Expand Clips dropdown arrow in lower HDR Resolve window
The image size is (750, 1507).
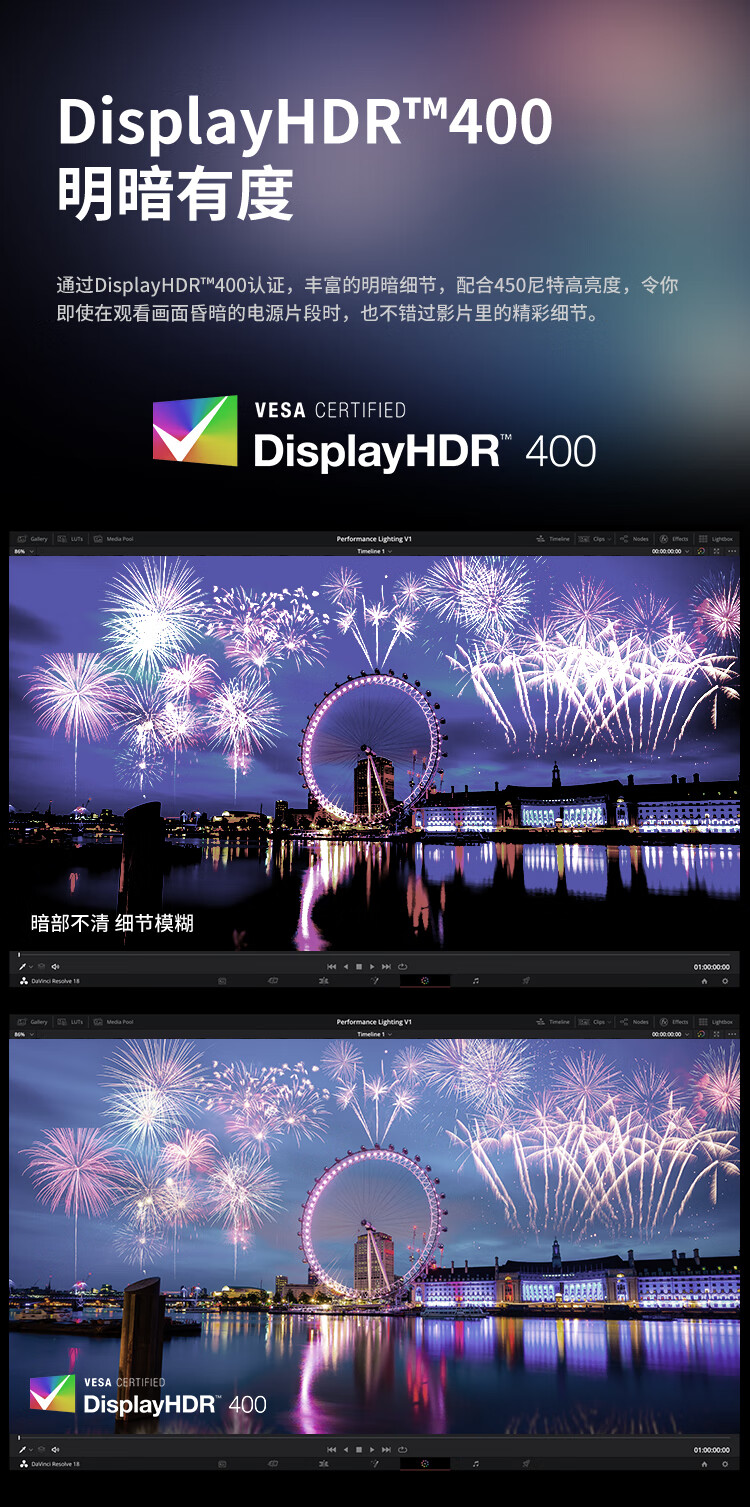pos(609,1022)
